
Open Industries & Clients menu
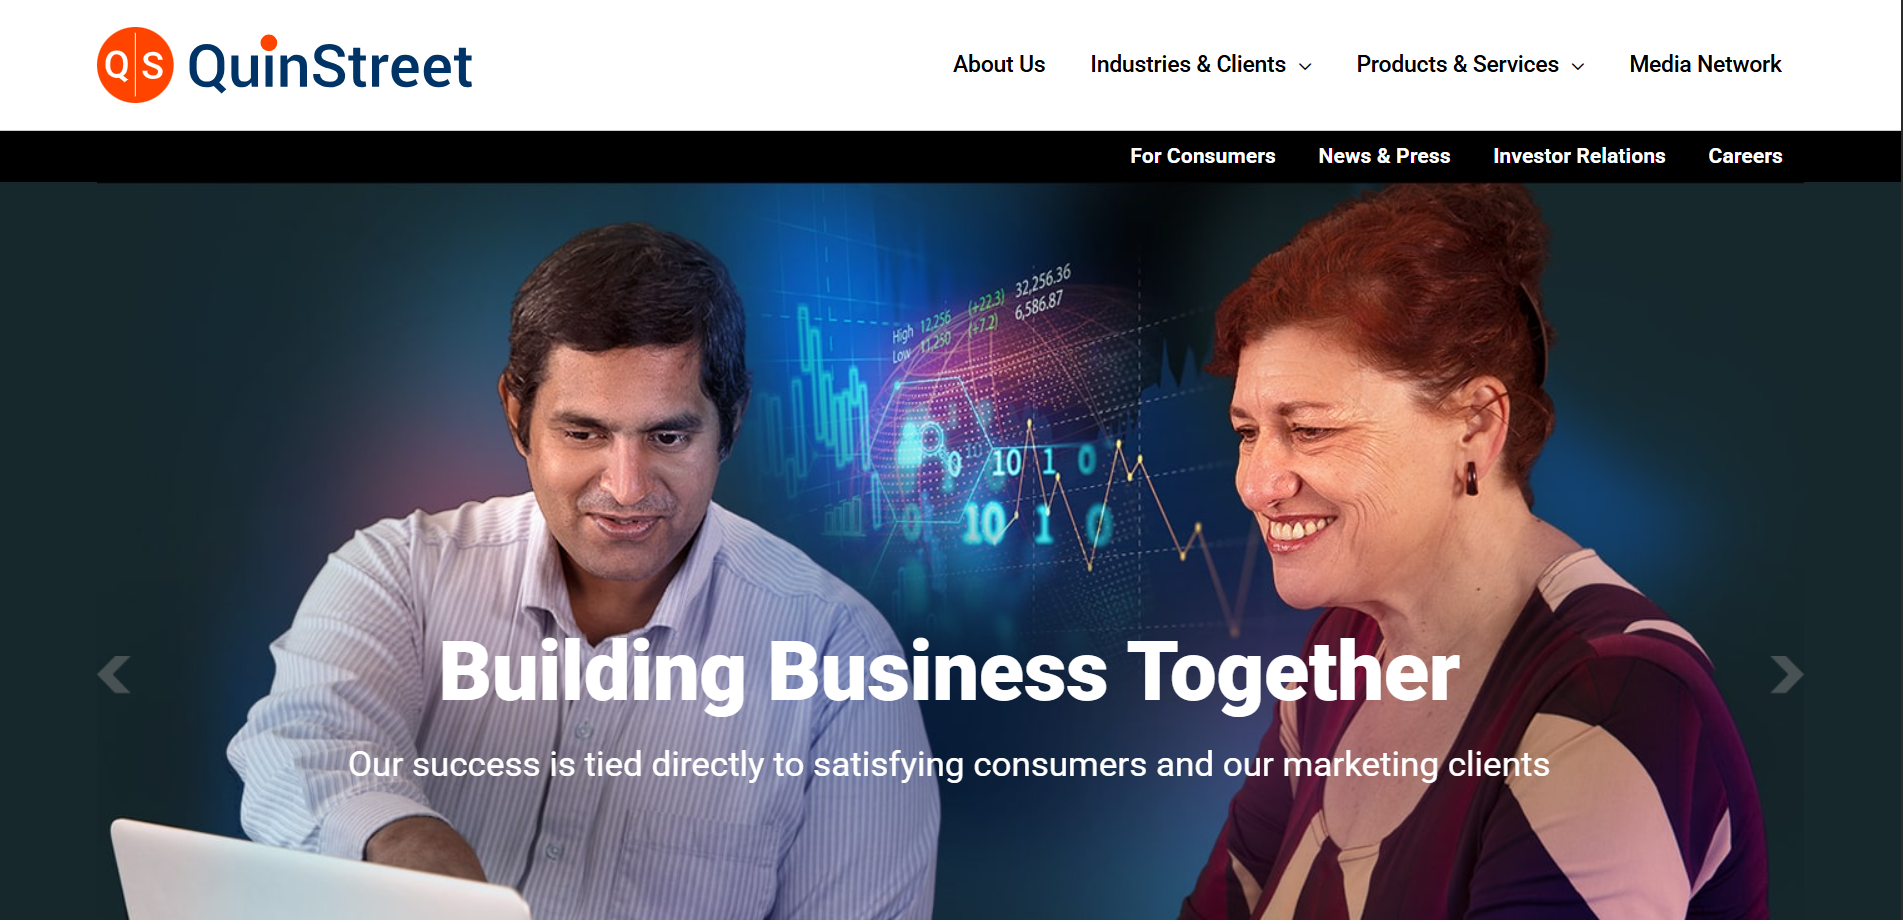(x=1188, y=64)
